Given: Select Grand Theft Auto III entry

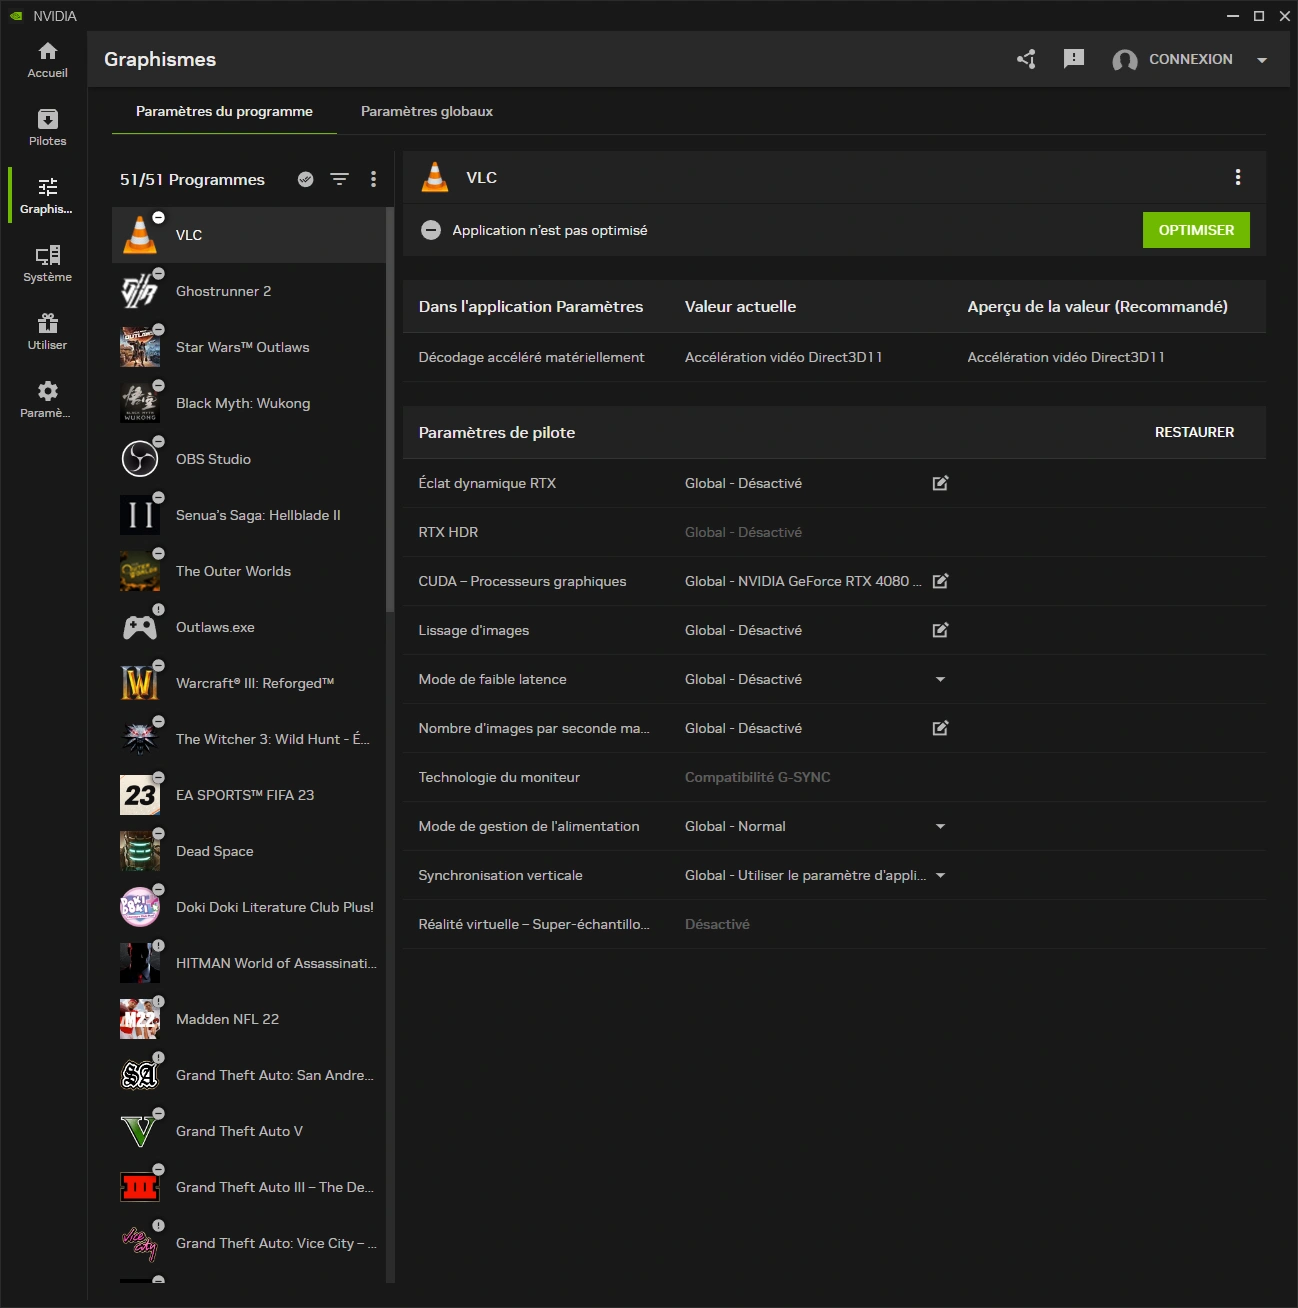Looking at the screenshot, I should point(248,1187).
